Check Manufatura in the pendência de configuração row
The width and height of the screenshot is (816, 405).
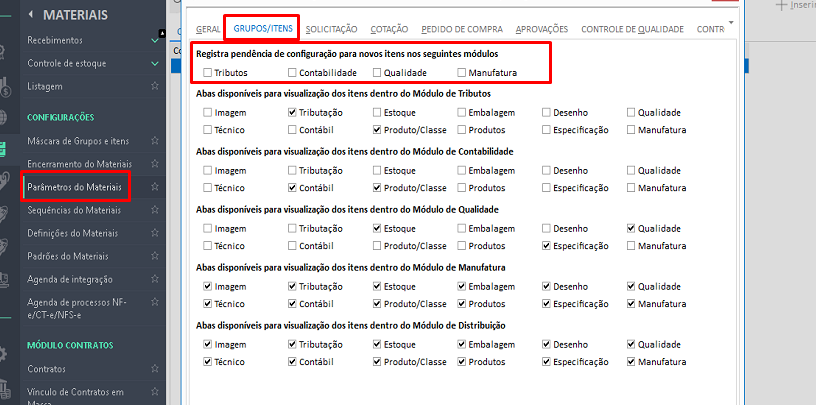[462, 73]
